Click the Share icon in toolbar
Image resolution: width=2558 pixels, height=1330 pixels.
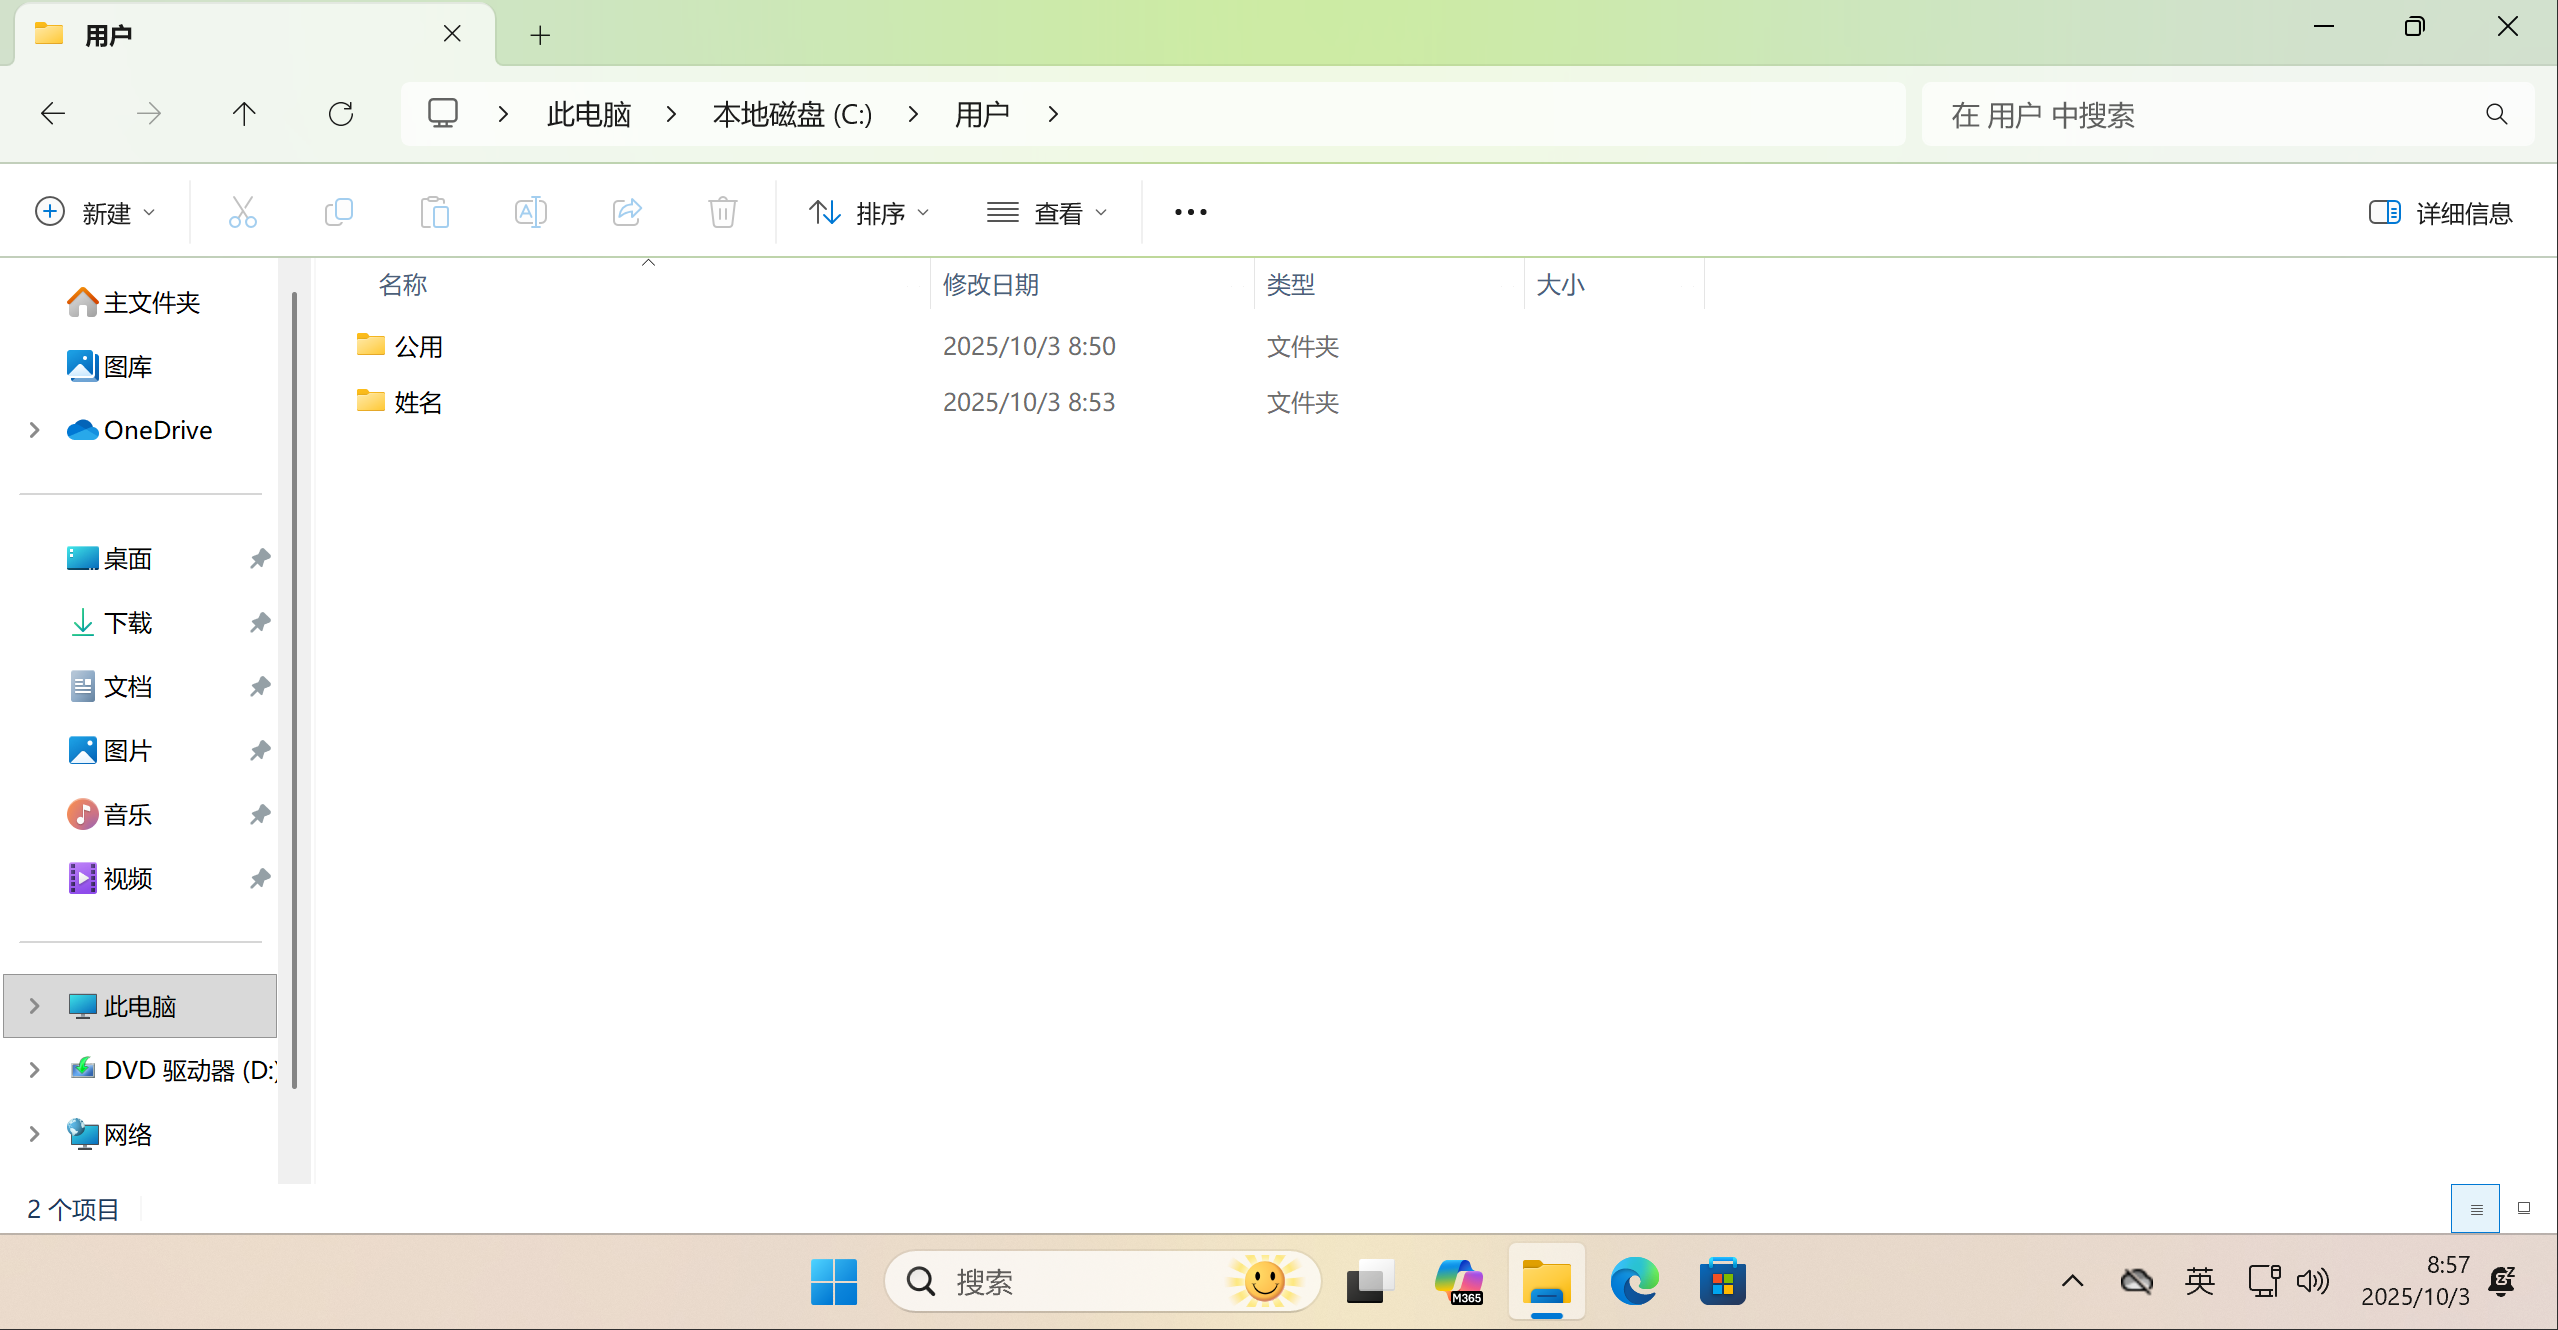tap(627, 212)
